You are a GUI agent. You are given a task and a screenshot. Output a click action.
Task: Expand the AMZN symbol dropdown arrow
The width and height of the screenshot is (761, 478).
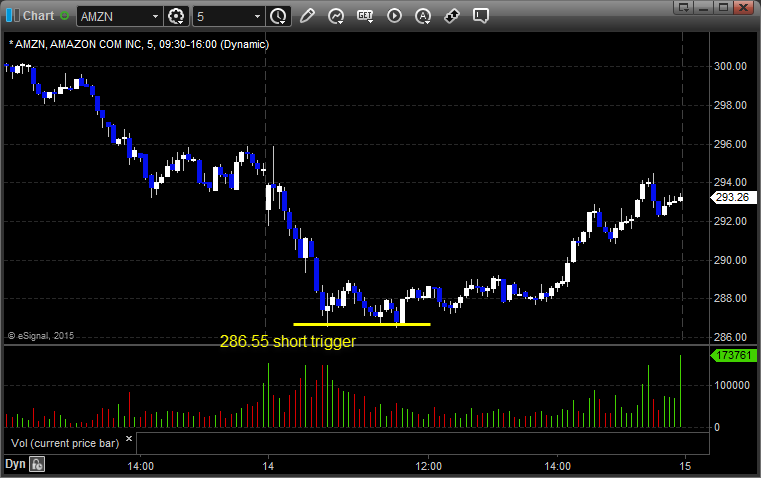coord(155,16)
